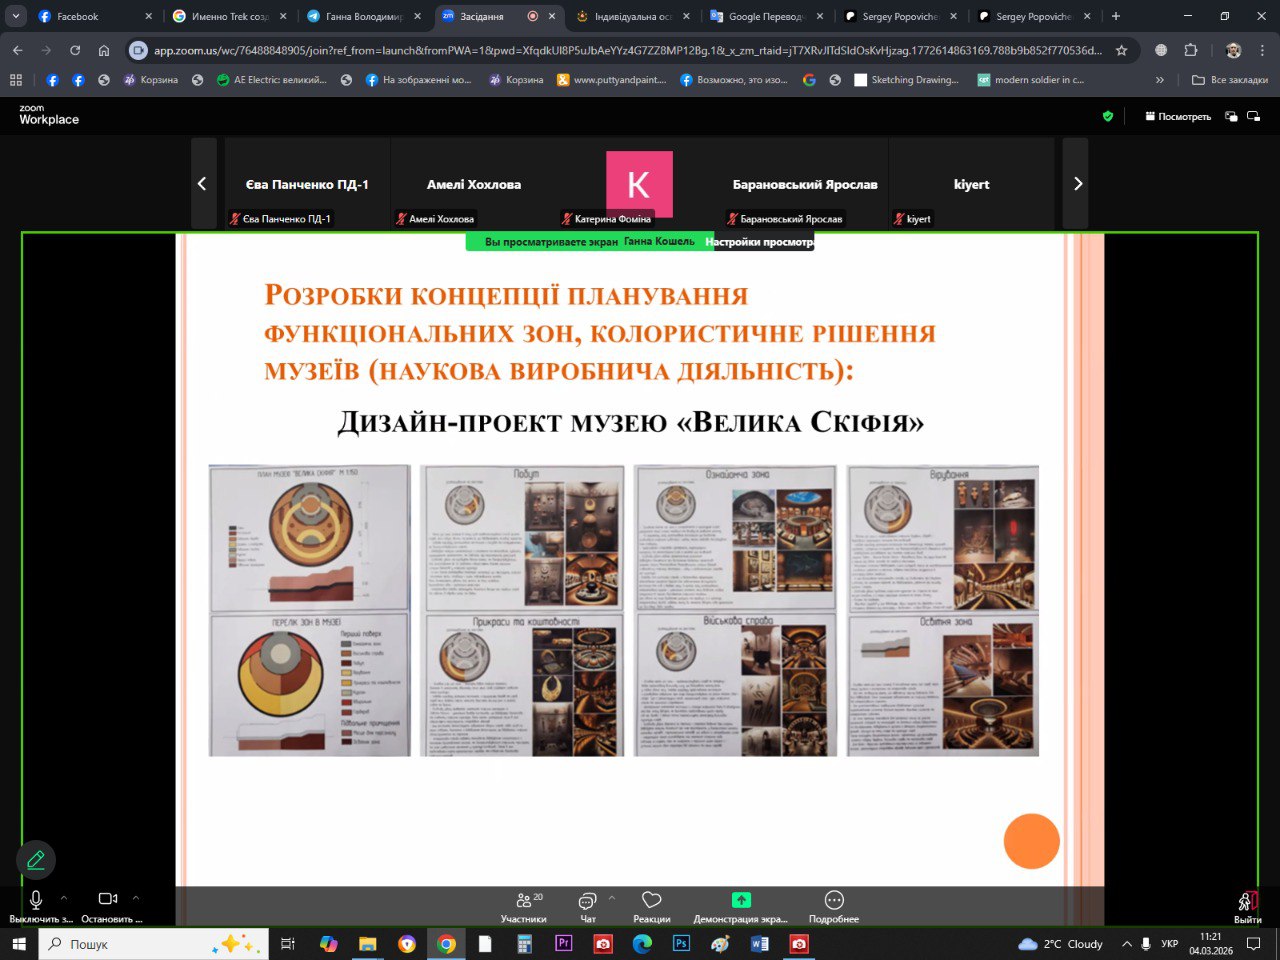Image resolution: width=1280 pixels, height=960 pixels.
Task: Click the green Демонстрация экрана share icon
Action: [741, 900]
